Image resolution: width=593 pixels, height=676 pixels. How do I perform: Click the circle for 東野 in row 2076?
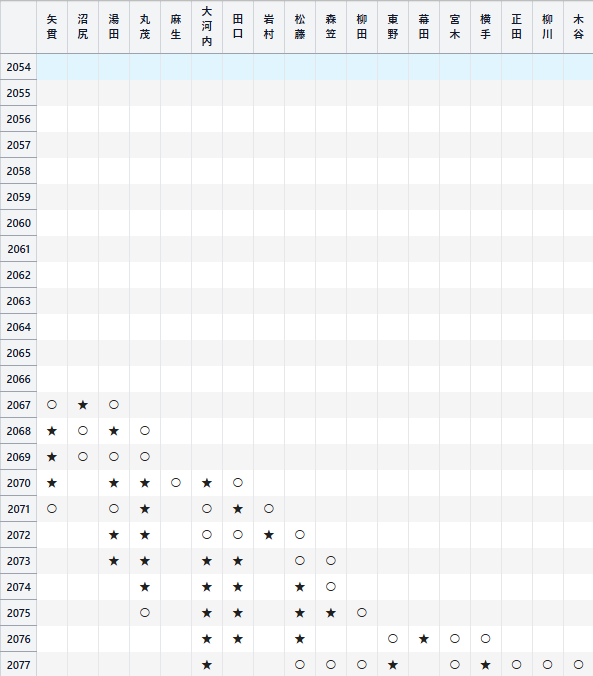(393, 639)
